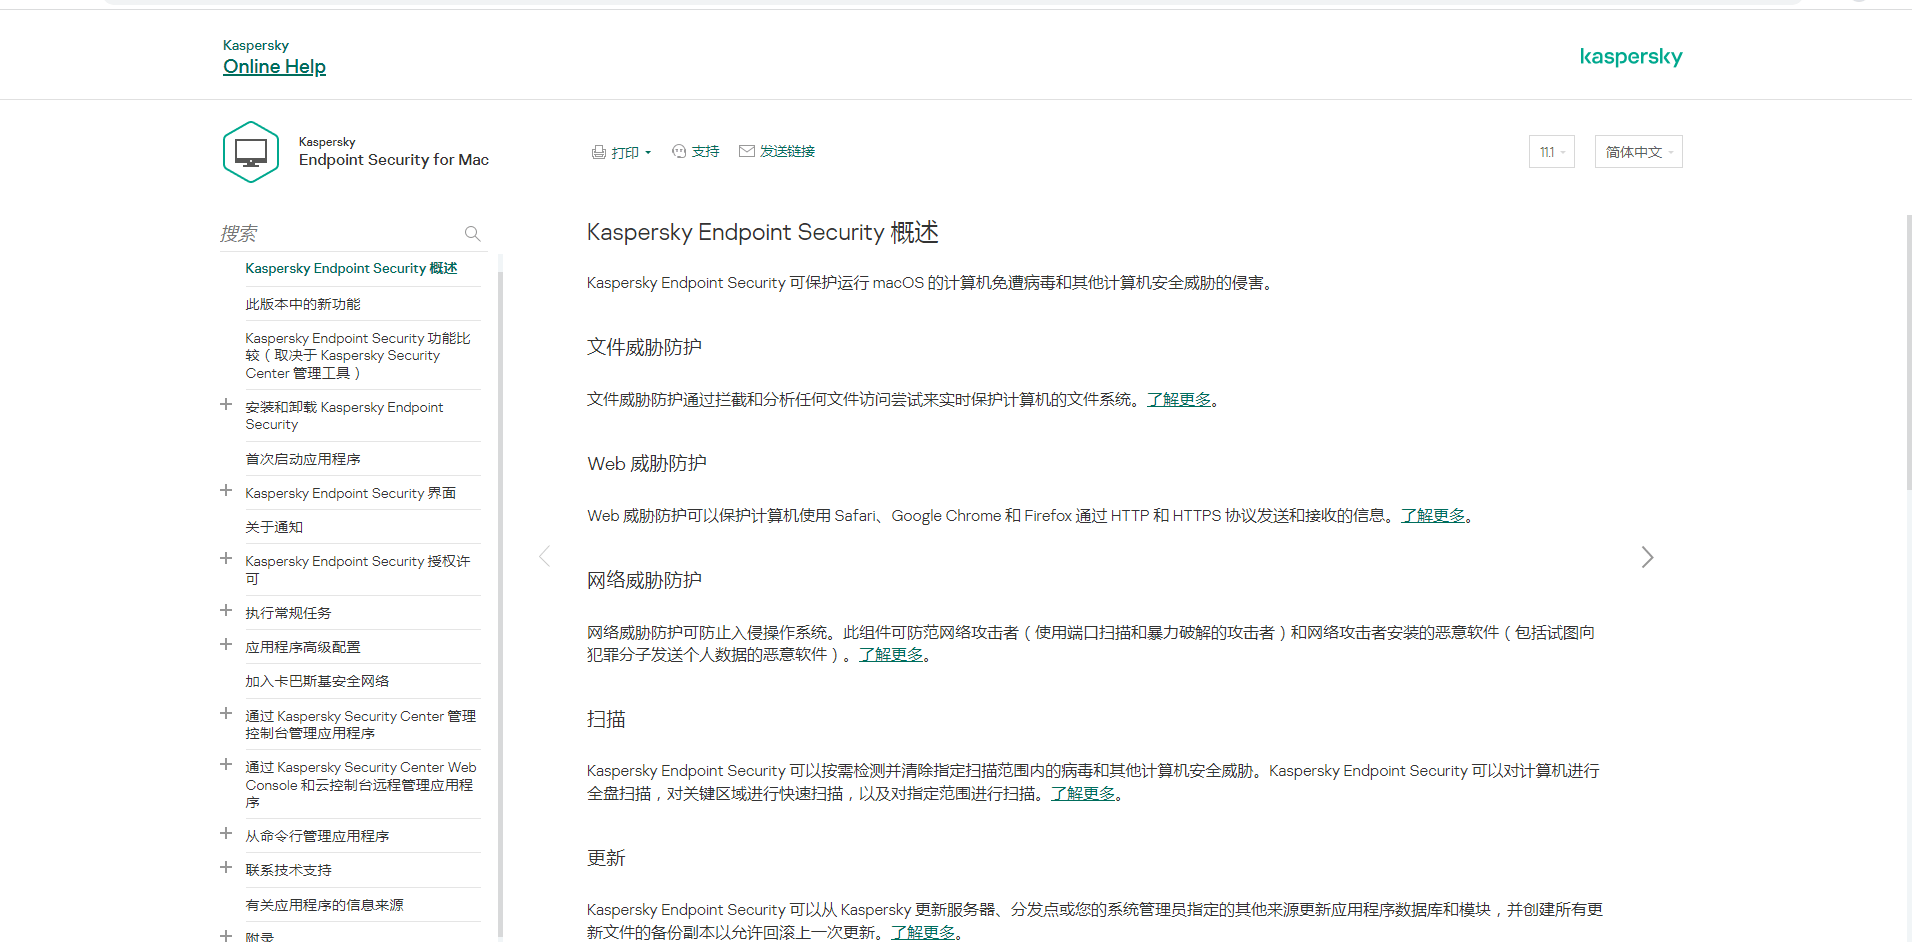Click 发送链接 send link
Image resolution: width=1912 pixels, height=942 pixels.
(x=787, y=151)
